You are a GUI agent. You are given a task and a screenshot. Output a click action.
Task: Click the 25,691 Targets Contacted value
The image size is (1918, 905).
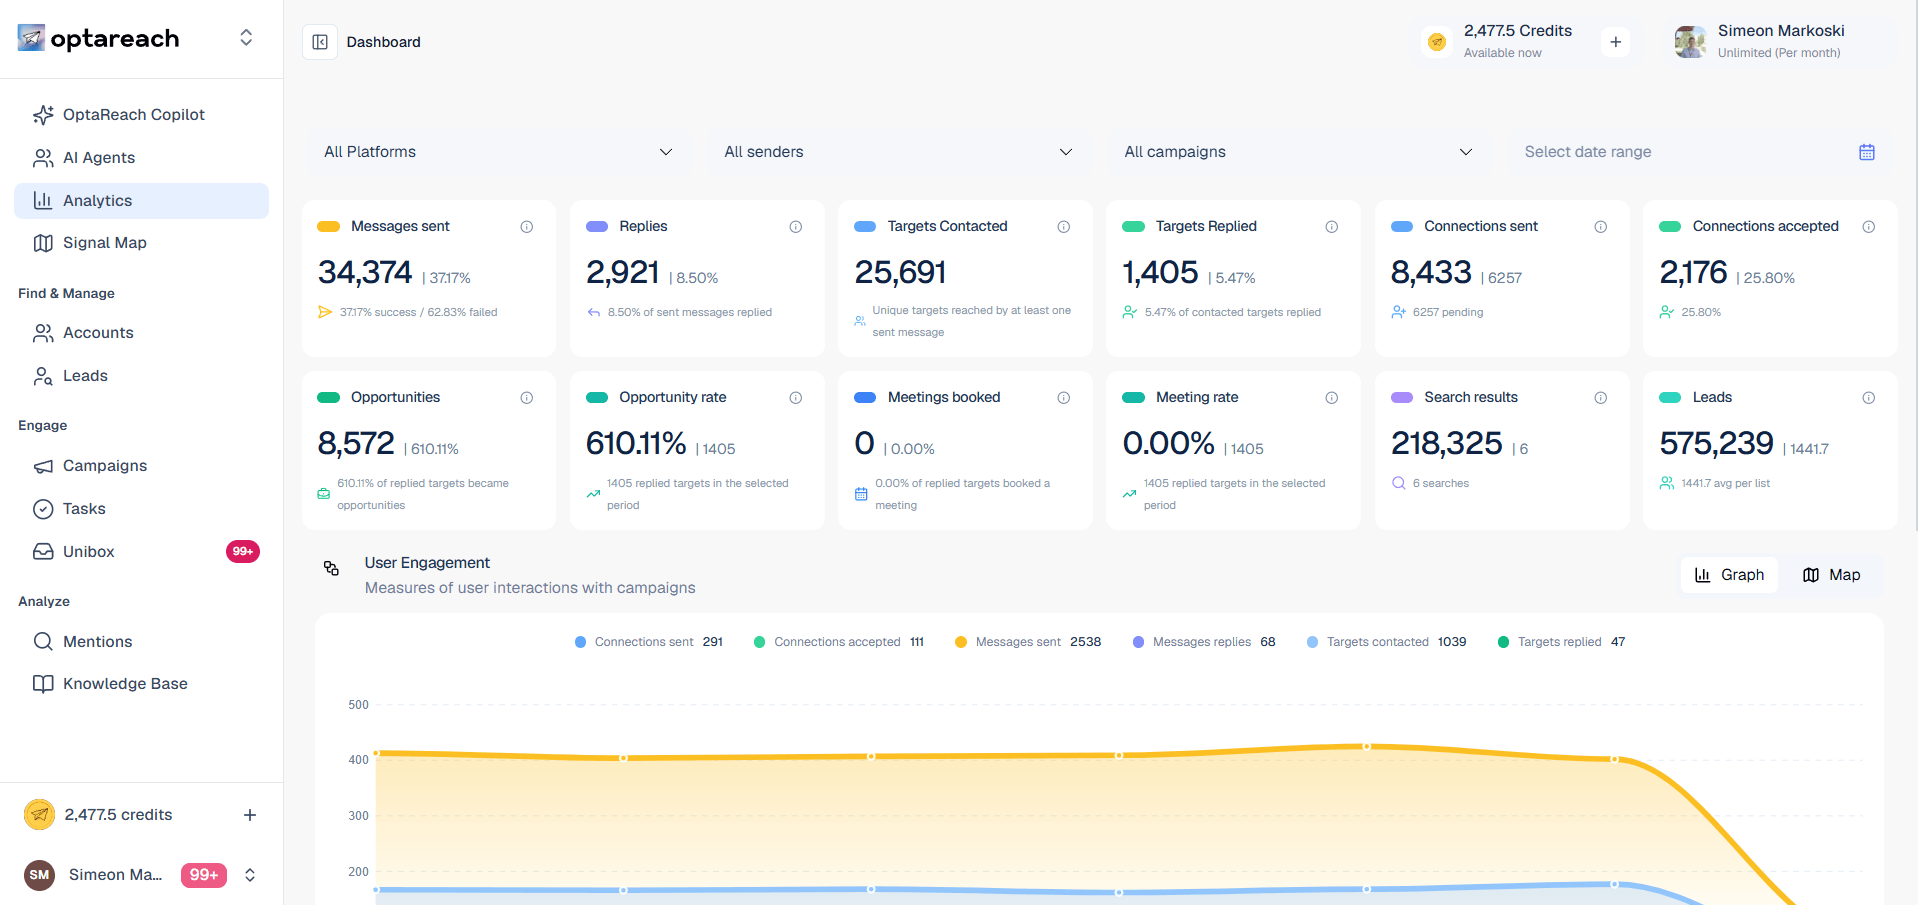click(x=900, y=272)
